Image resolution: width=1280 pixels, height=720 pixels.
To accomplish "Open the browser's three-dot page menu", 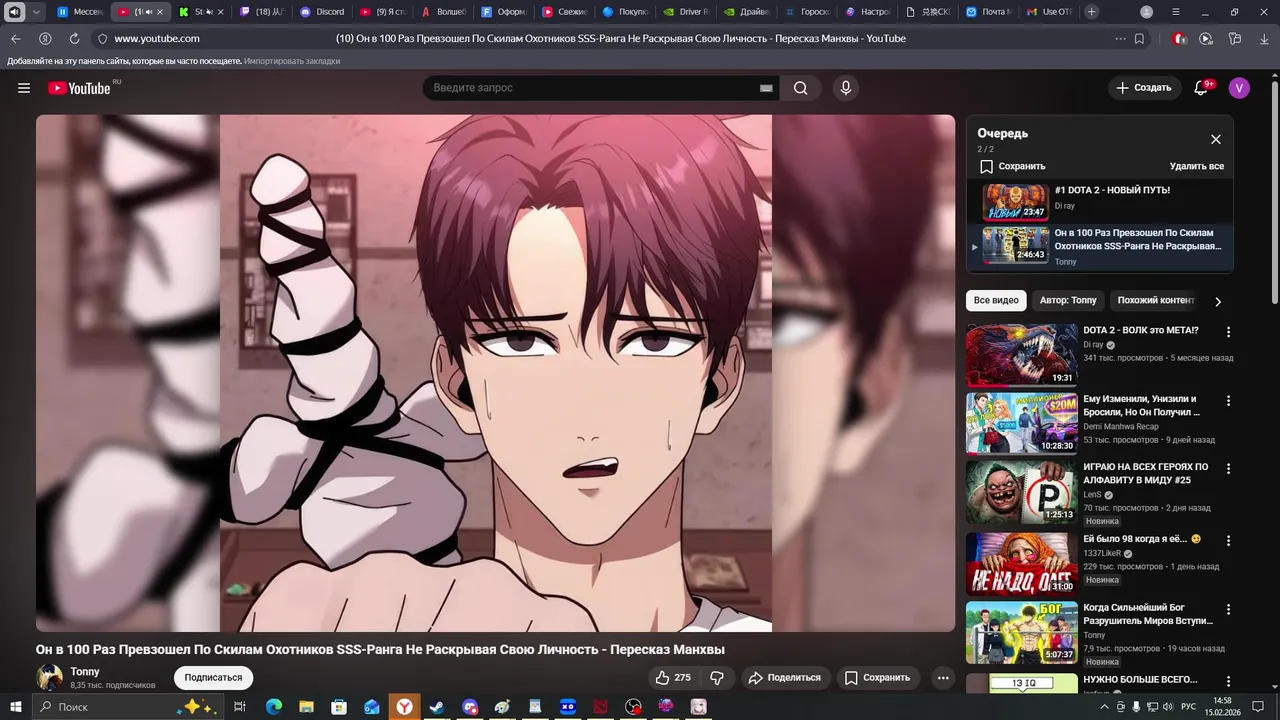I will (1120, 38).
